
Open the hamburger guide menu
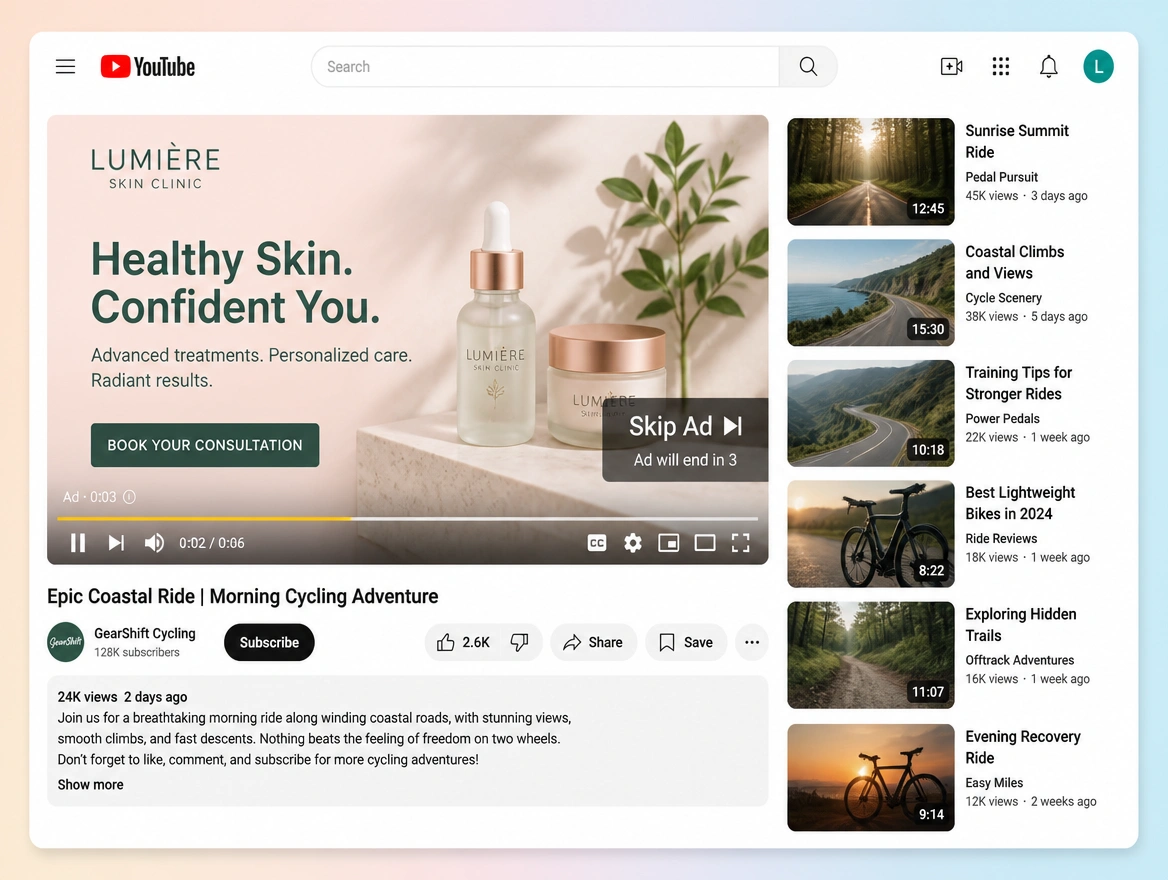point(66,66)
